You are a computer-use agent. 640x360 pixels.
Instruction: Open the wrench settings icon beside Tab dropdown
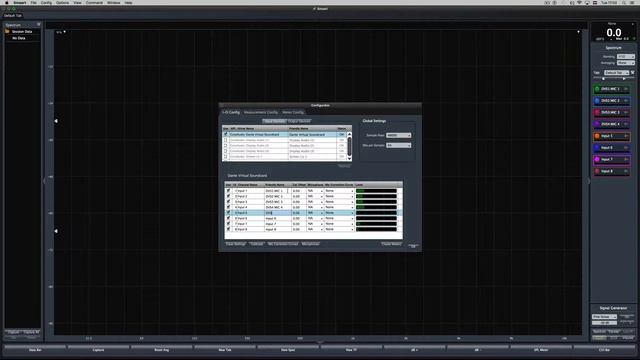633,73
